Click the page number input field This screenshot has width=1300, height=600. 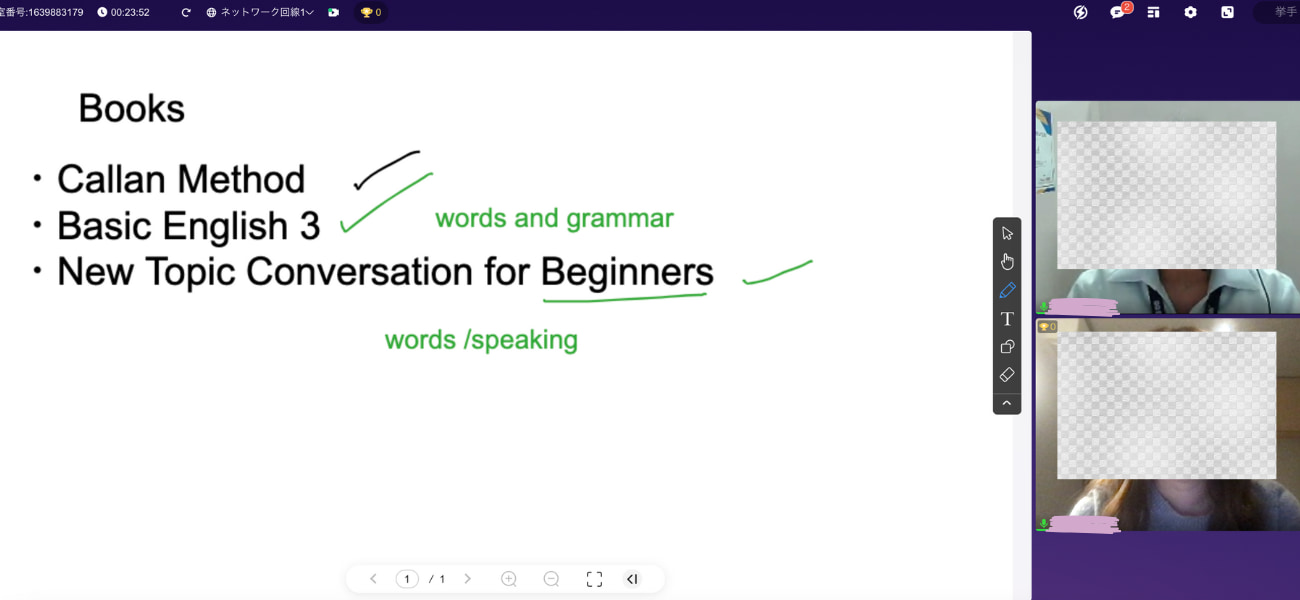(407, 579)
